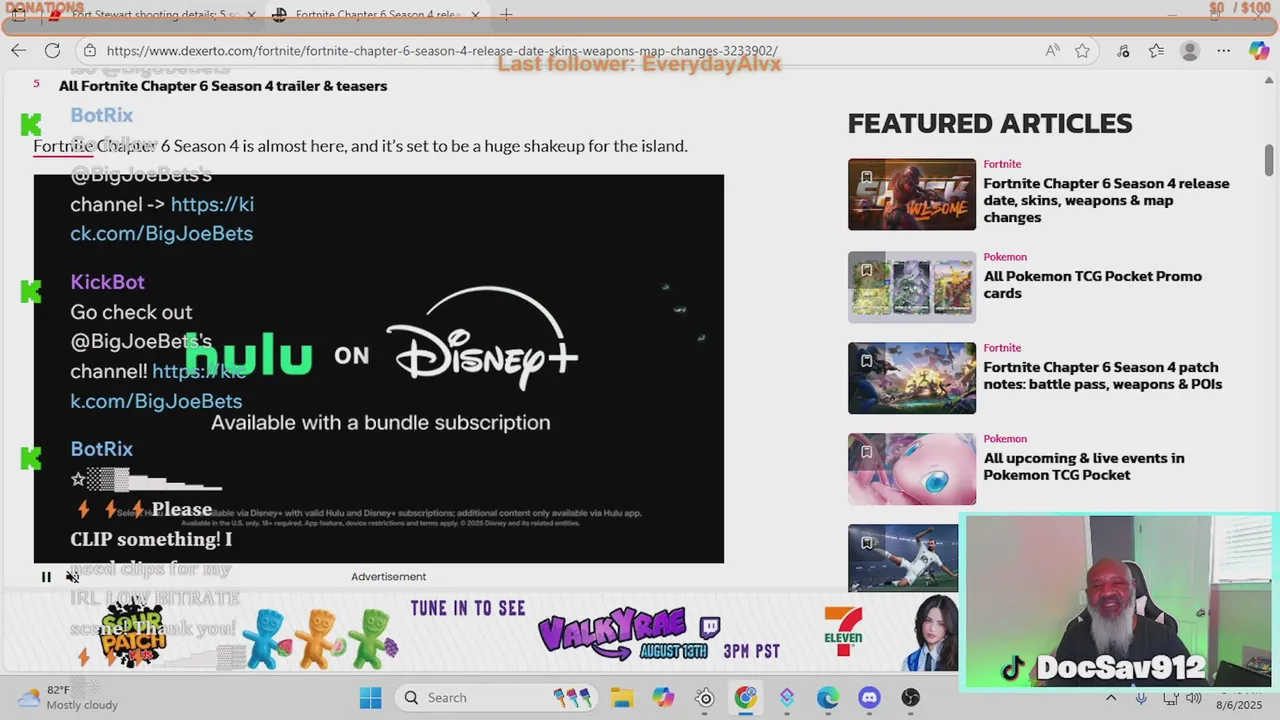Open the Fortnite patch notes thumbnail

click(x=912, y=378)
